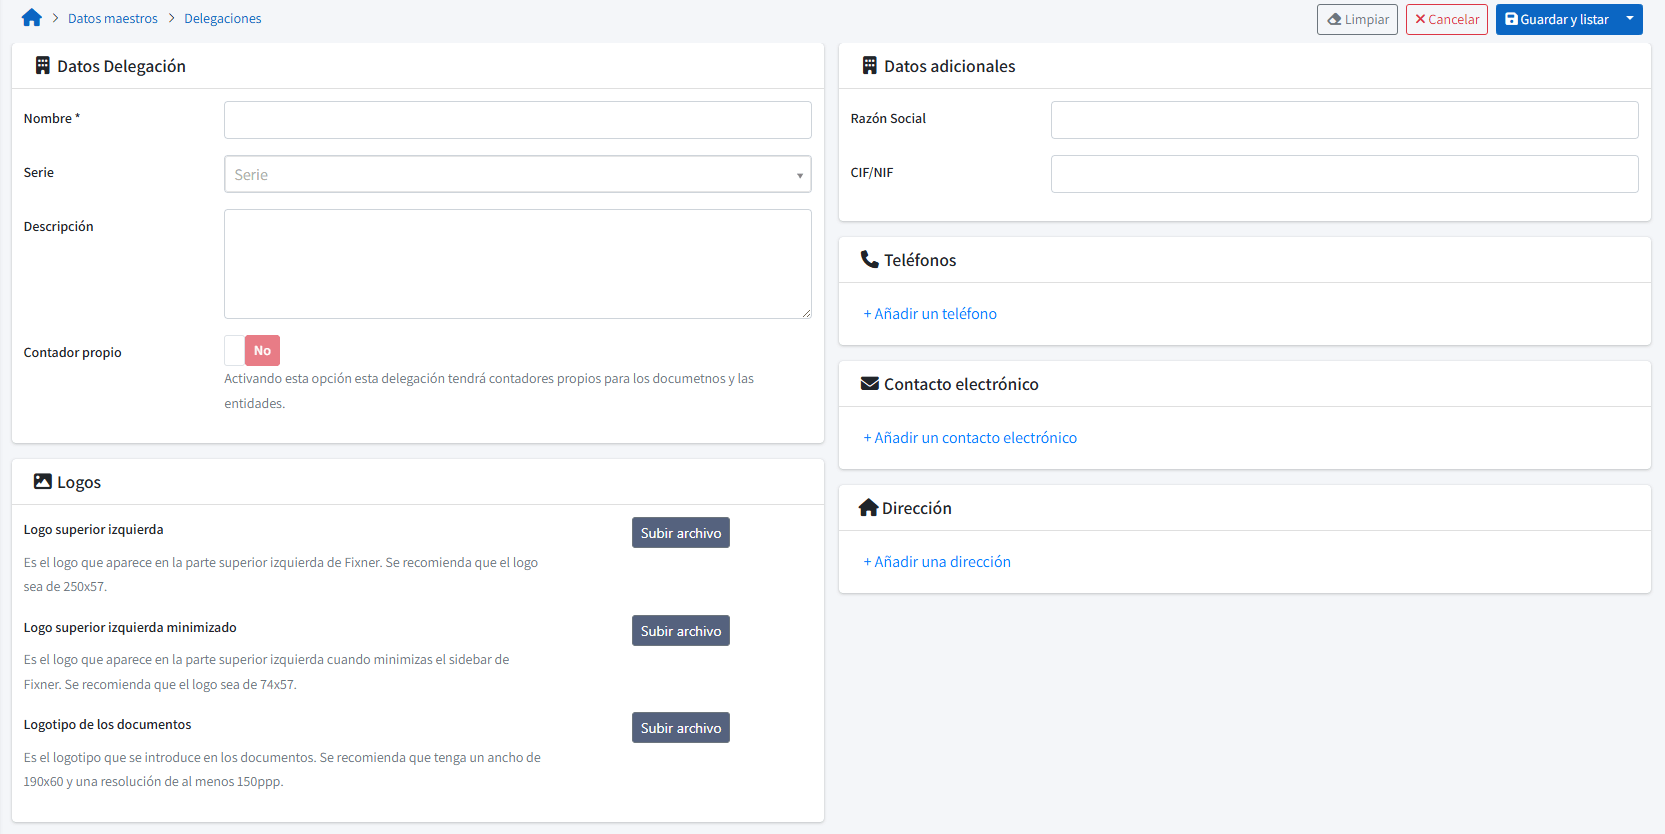Click the phone icon beside Teléfonos
Screen dimensions: 1665x834
(x=869, y=260)
